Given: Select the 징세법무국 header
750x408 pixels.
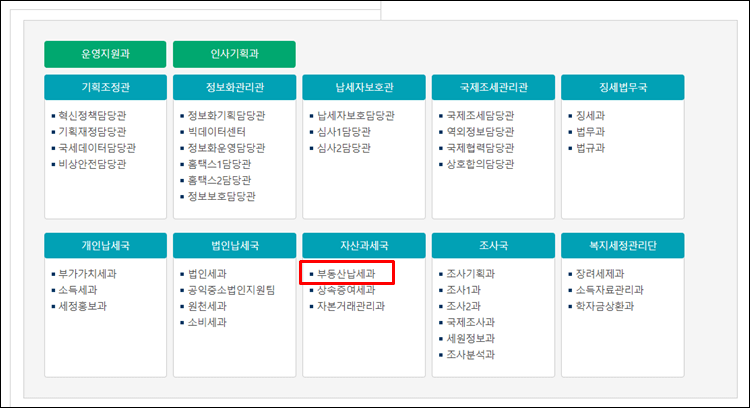Looking at the screenshot, I should (x=623, y=87).
